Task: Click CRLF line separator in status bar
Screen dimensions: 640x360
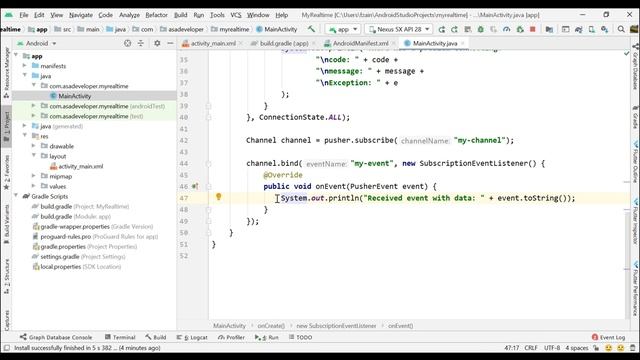Action: pos(531,348)
